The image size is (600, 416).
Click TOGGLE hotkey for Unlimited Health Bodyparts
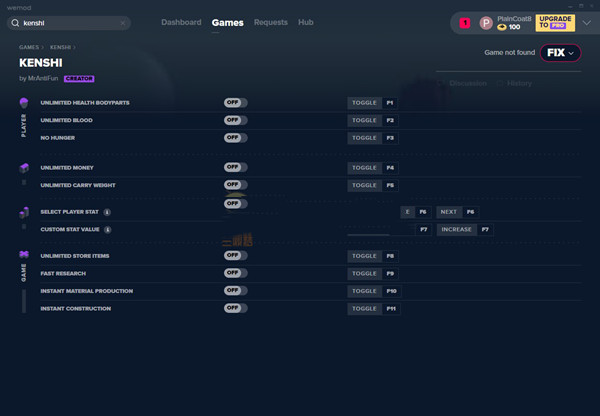coord(373,103)
